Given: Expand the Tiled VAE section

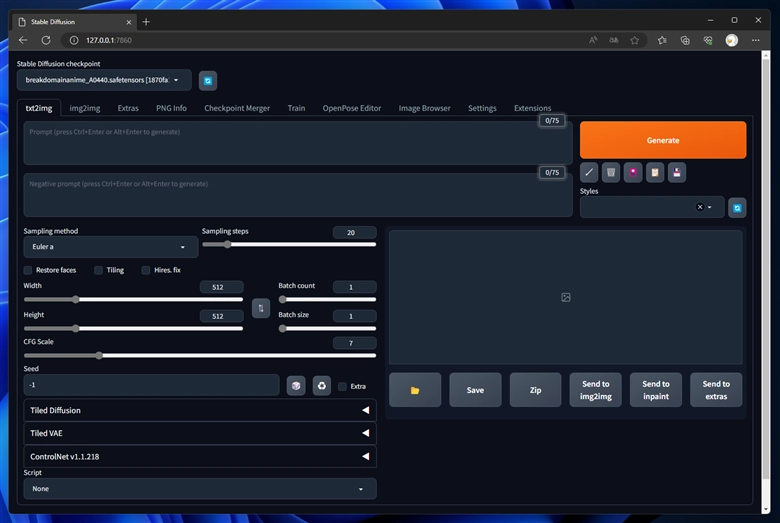Looking at the screenshot, I should pyautogui.click(x=200, y=433).
